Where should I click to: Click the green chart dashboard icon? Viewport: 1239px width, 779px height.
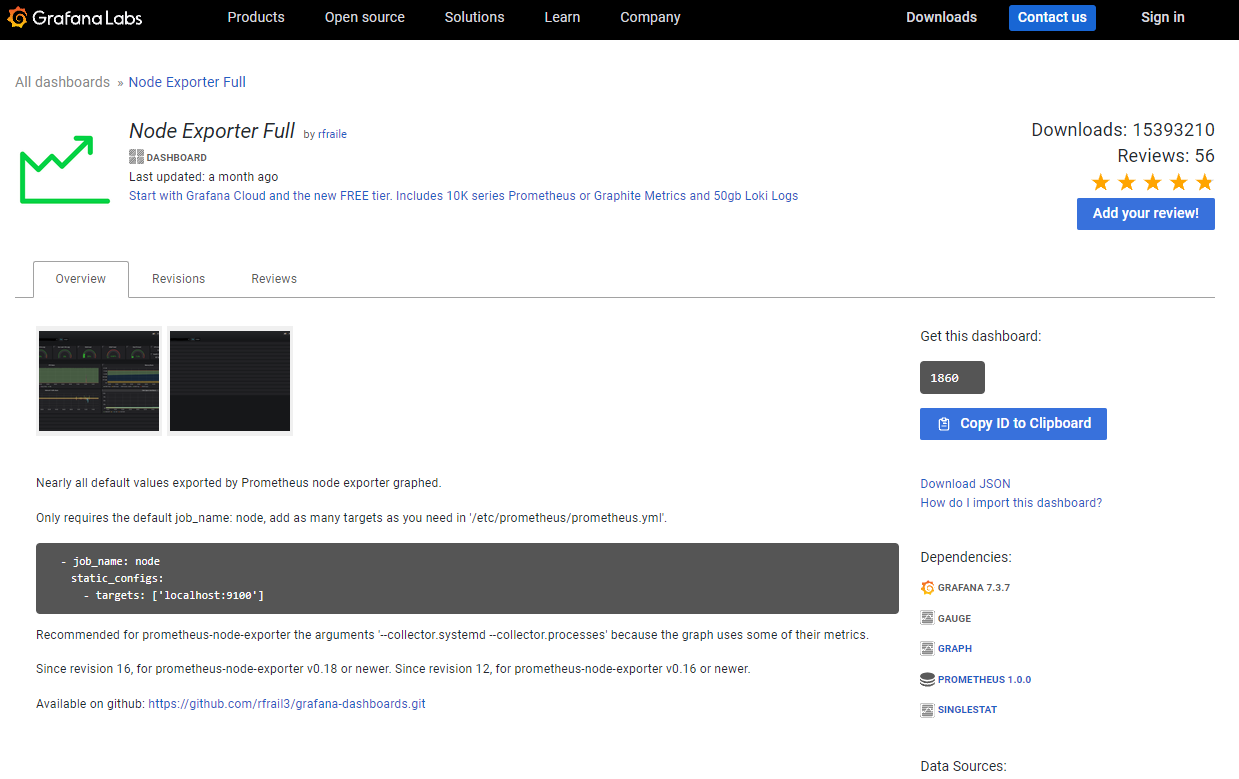point(65,170)
